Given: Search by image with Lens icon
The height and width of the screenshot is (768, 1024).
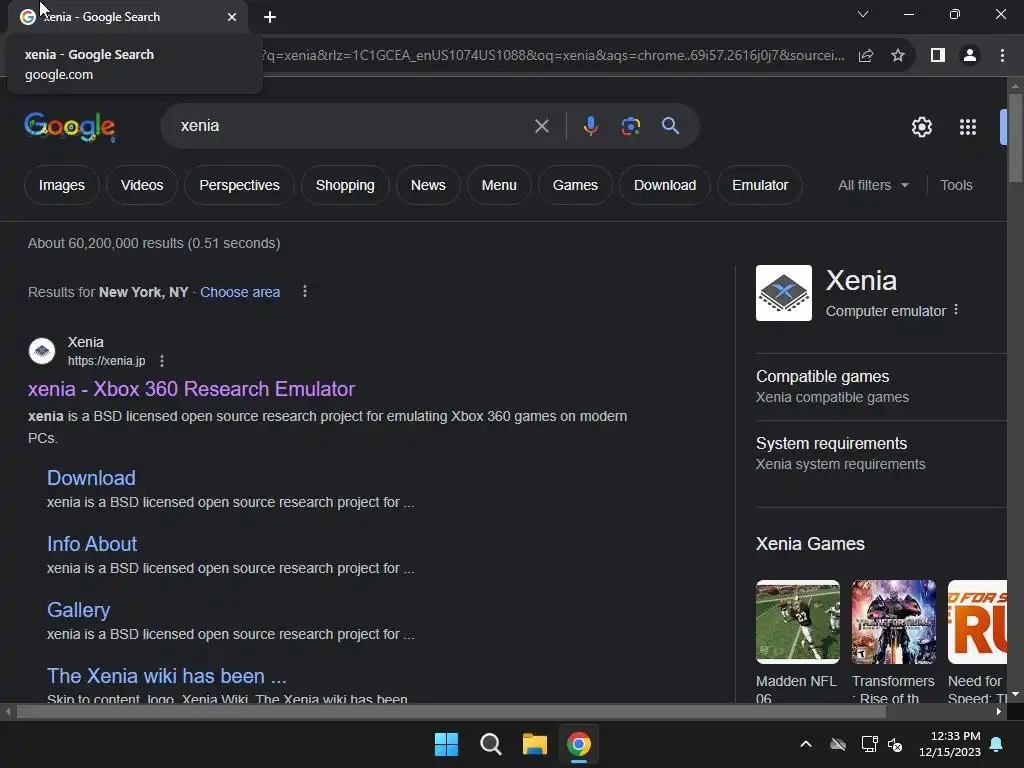Looking at the screenshot, I should [631, 126].
